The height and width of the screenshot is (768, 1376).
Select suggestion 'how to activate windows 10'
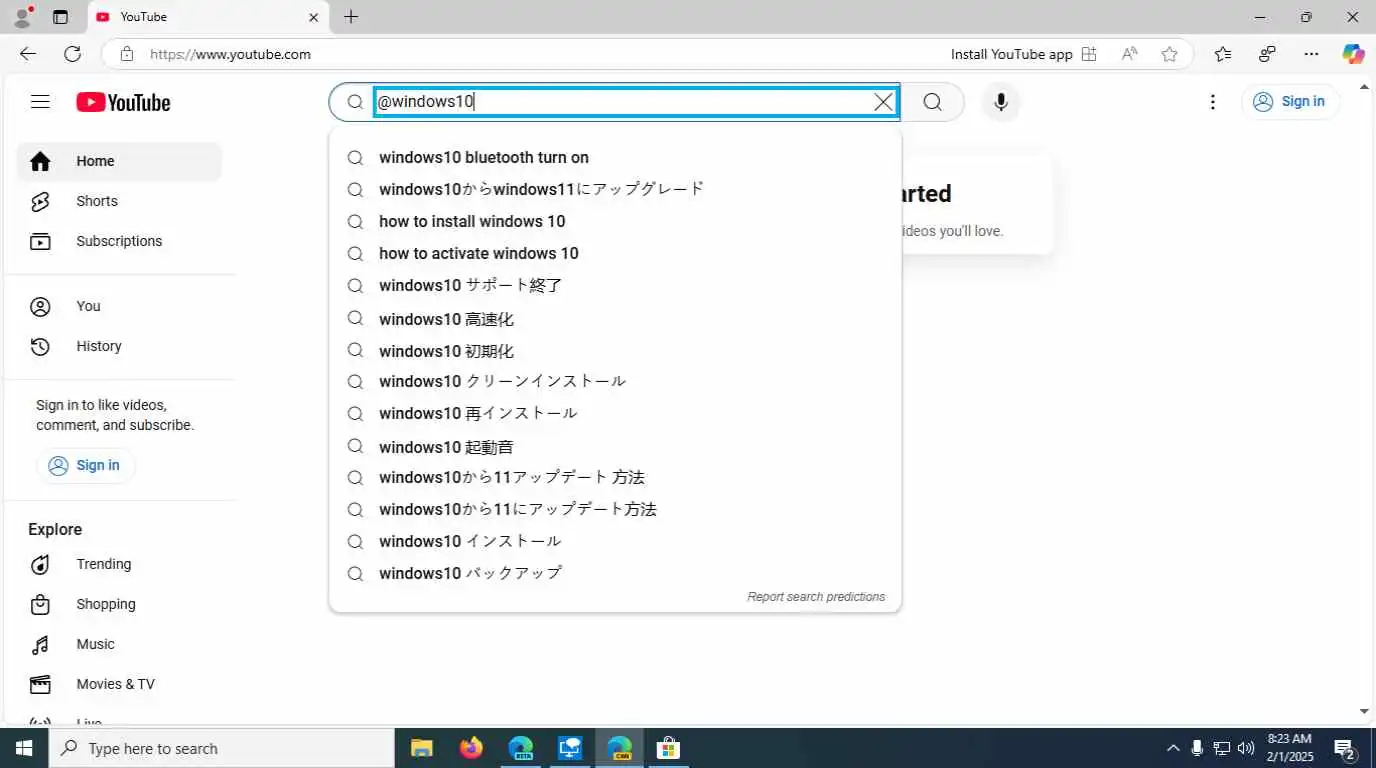[615, 253]
